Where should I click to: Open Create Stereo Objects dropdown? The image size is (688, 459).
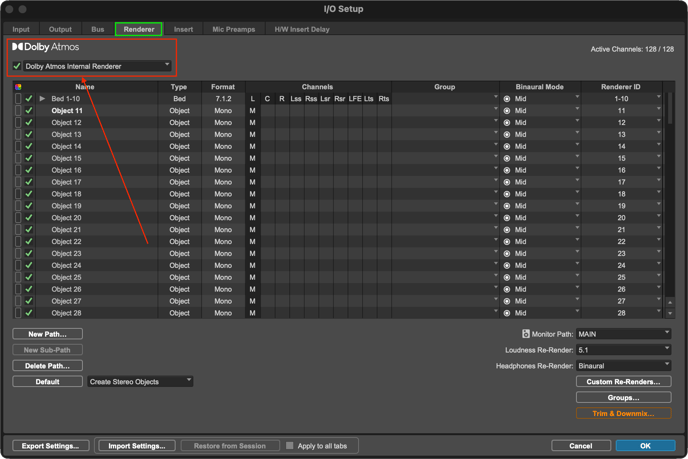point(140,382)
